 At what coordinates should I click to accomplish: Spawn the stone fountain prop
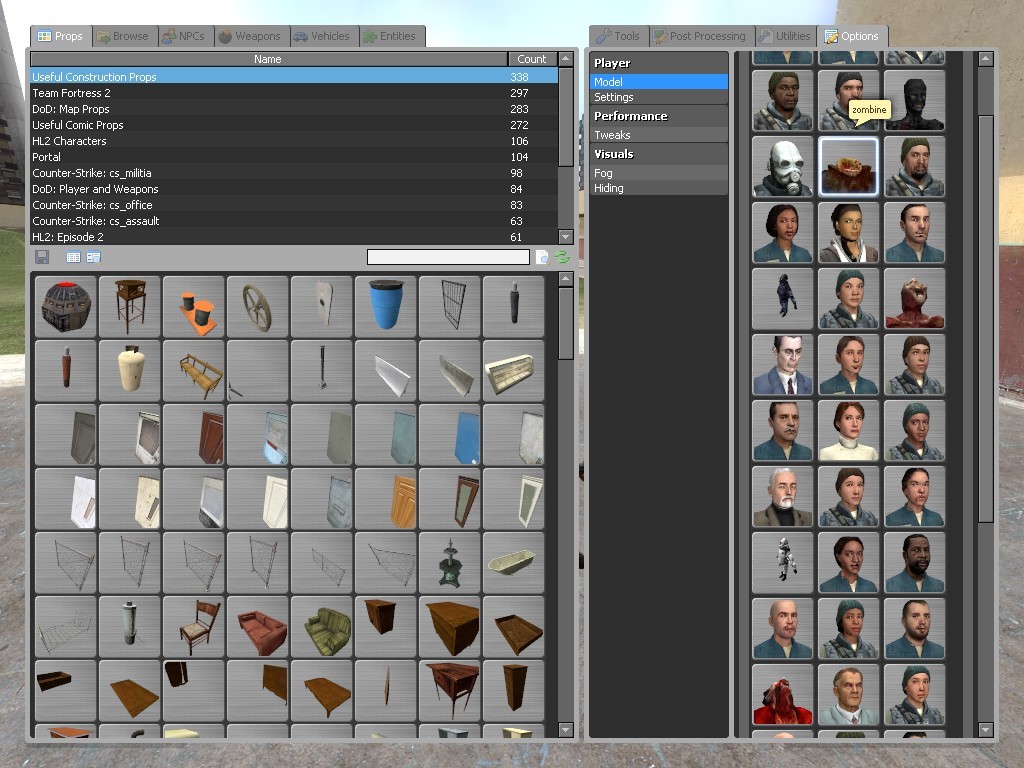449,562
